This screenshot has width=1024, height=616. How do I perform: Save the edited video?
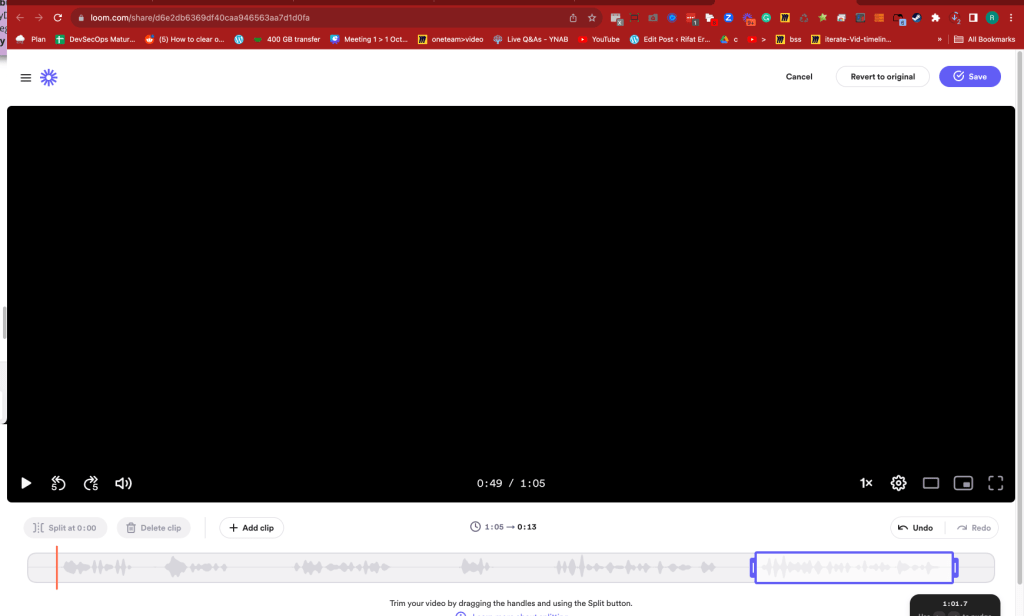click(x=970, y=76)
